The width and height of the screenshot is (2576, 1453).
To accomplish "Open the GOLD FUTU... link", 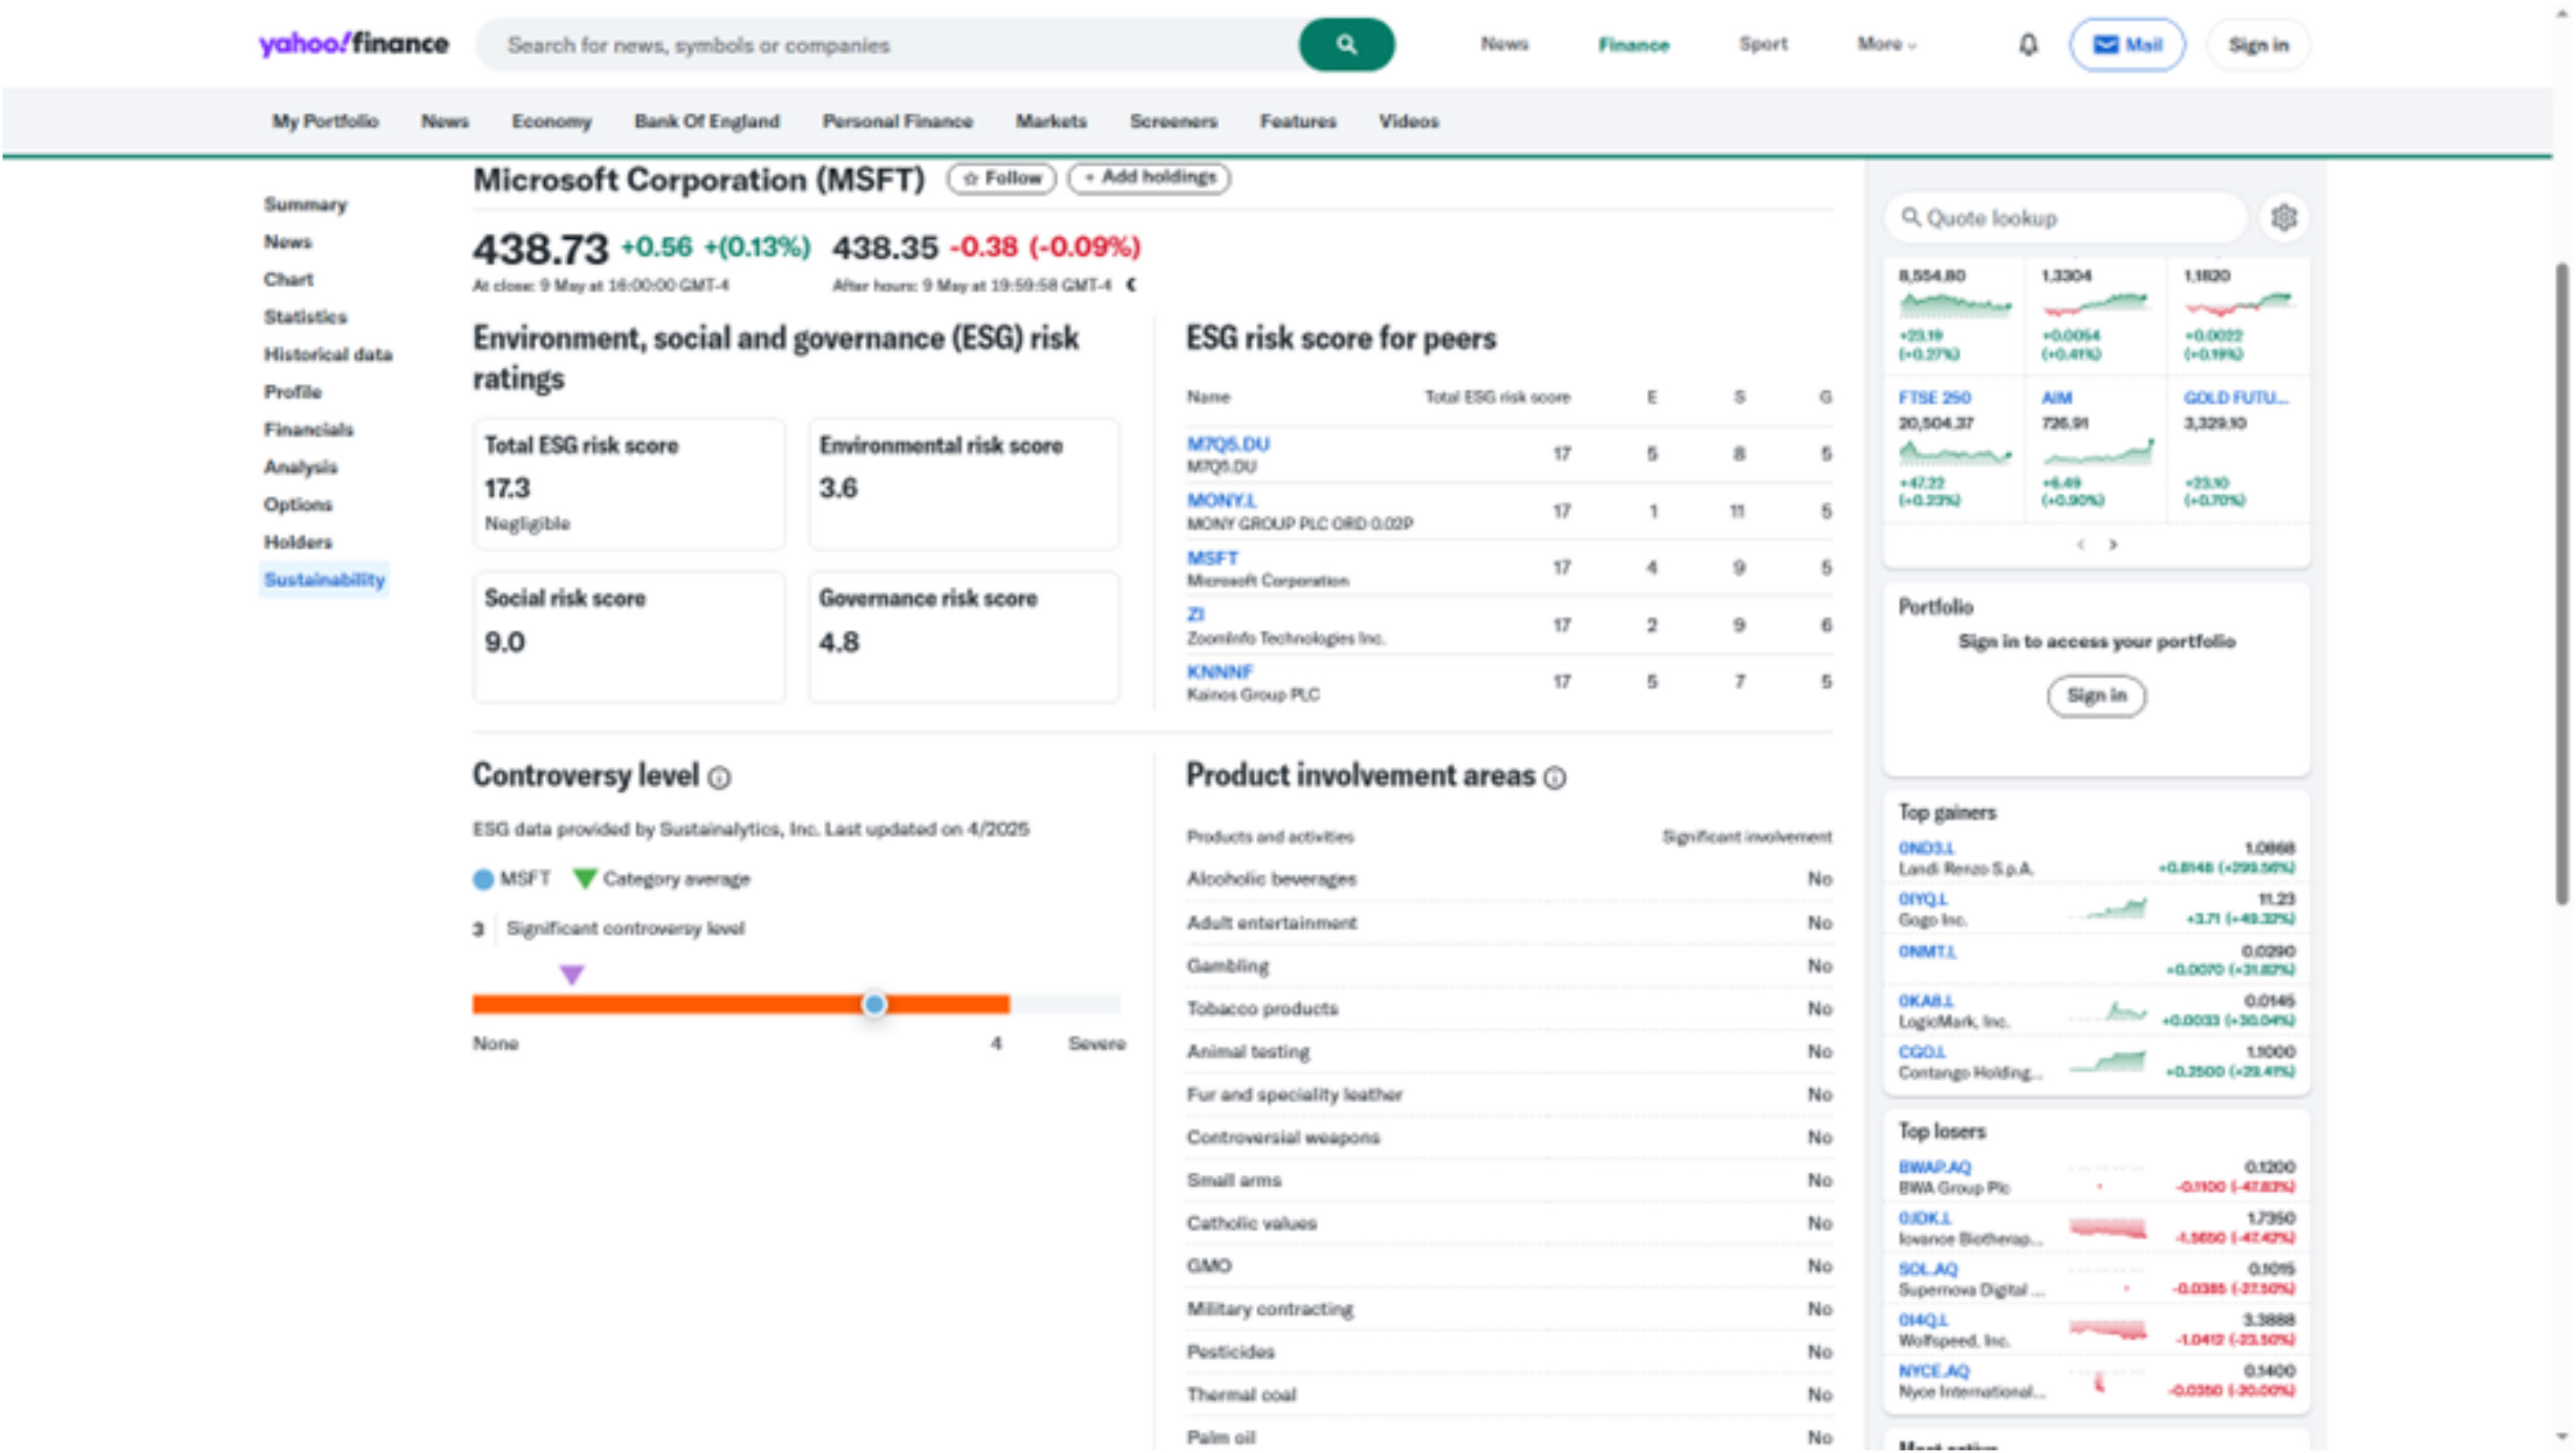I will 2235,398.
